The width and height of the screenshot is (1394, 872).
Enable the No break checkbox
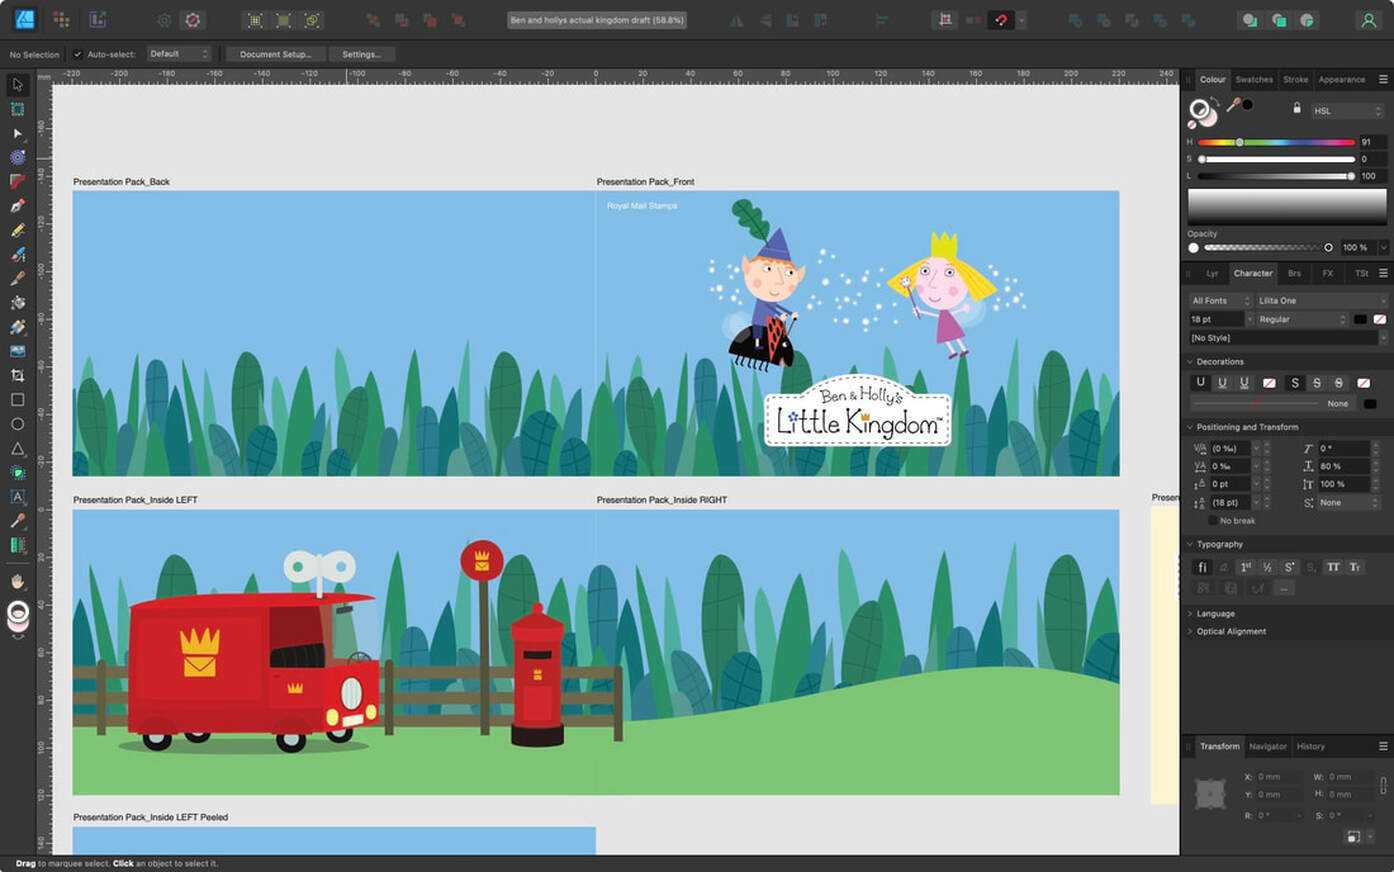point(1213,521)
